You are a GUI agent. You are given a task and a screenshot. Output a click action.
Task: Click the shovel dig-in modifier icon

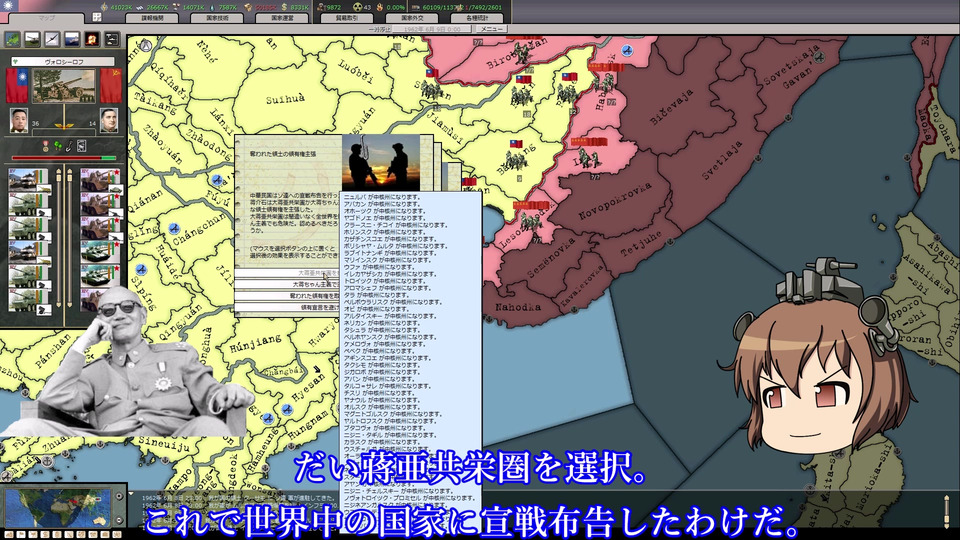click(x=70, y=146)
